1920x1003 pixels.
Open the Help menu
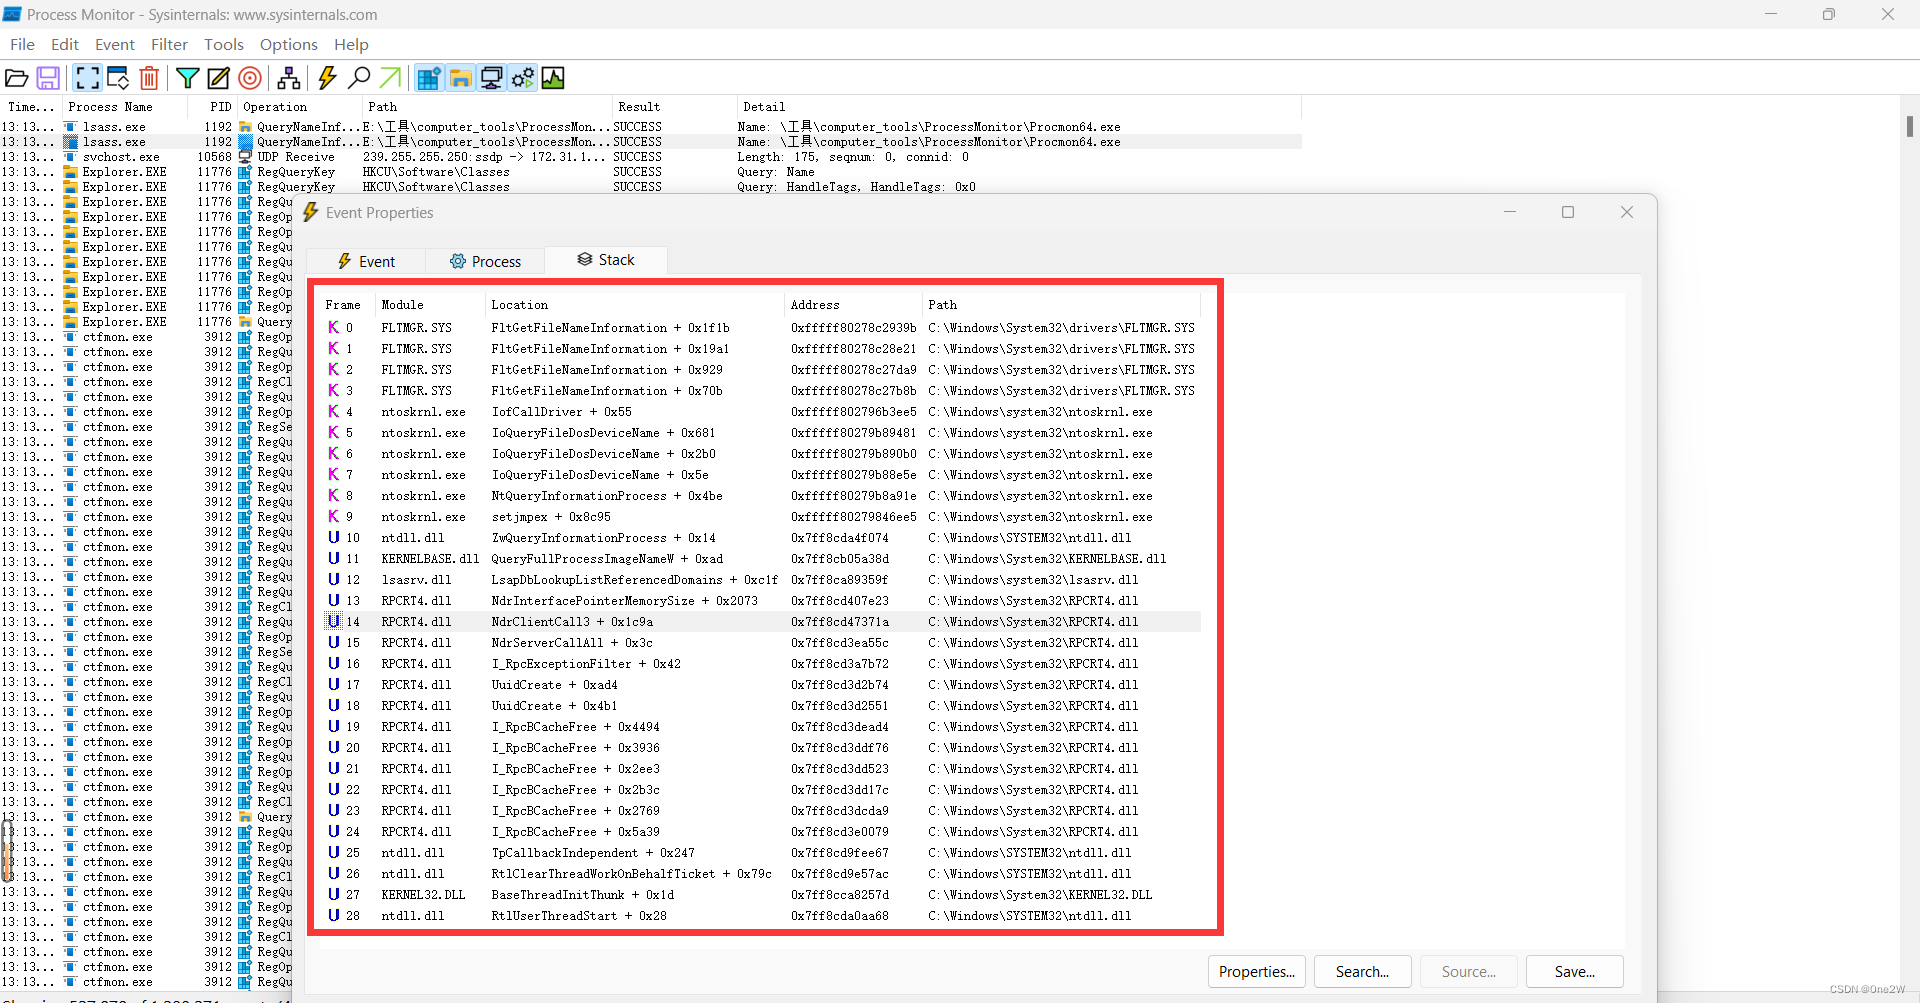click(351, 44)
